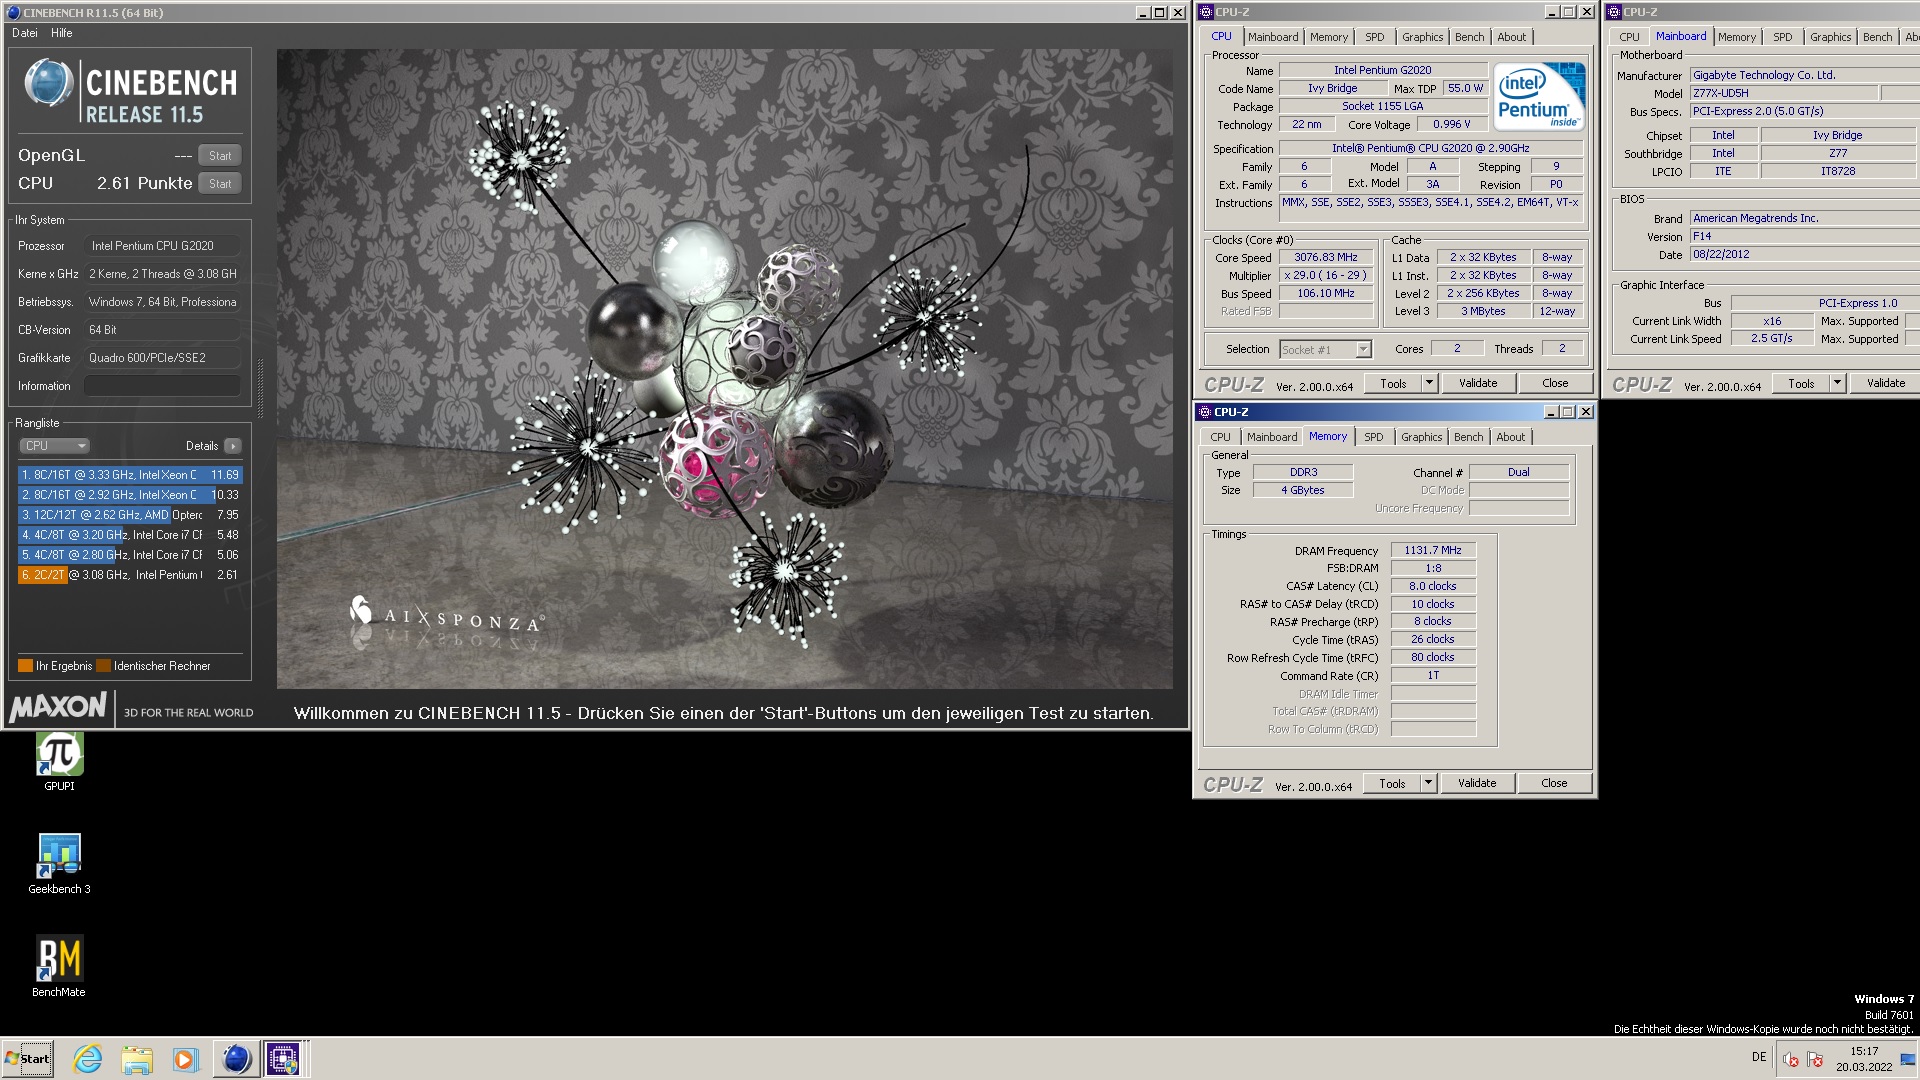The height and width of the screenshot is (1080, 1920).
Task: Open Mainboard tab in Memory CPU-Z window
Action: tap(1272, 437)
